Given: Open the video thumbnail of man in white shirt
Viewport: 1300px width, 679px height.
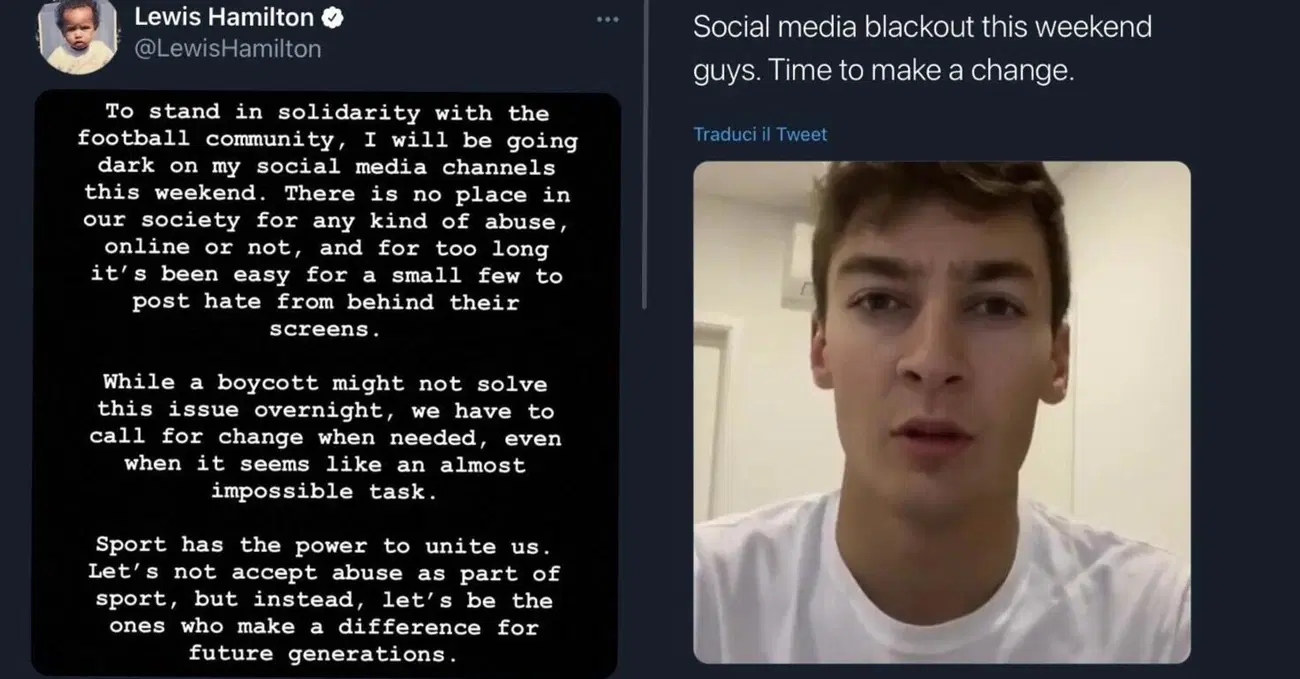Looking at the screenshot, I should point(941,411).
